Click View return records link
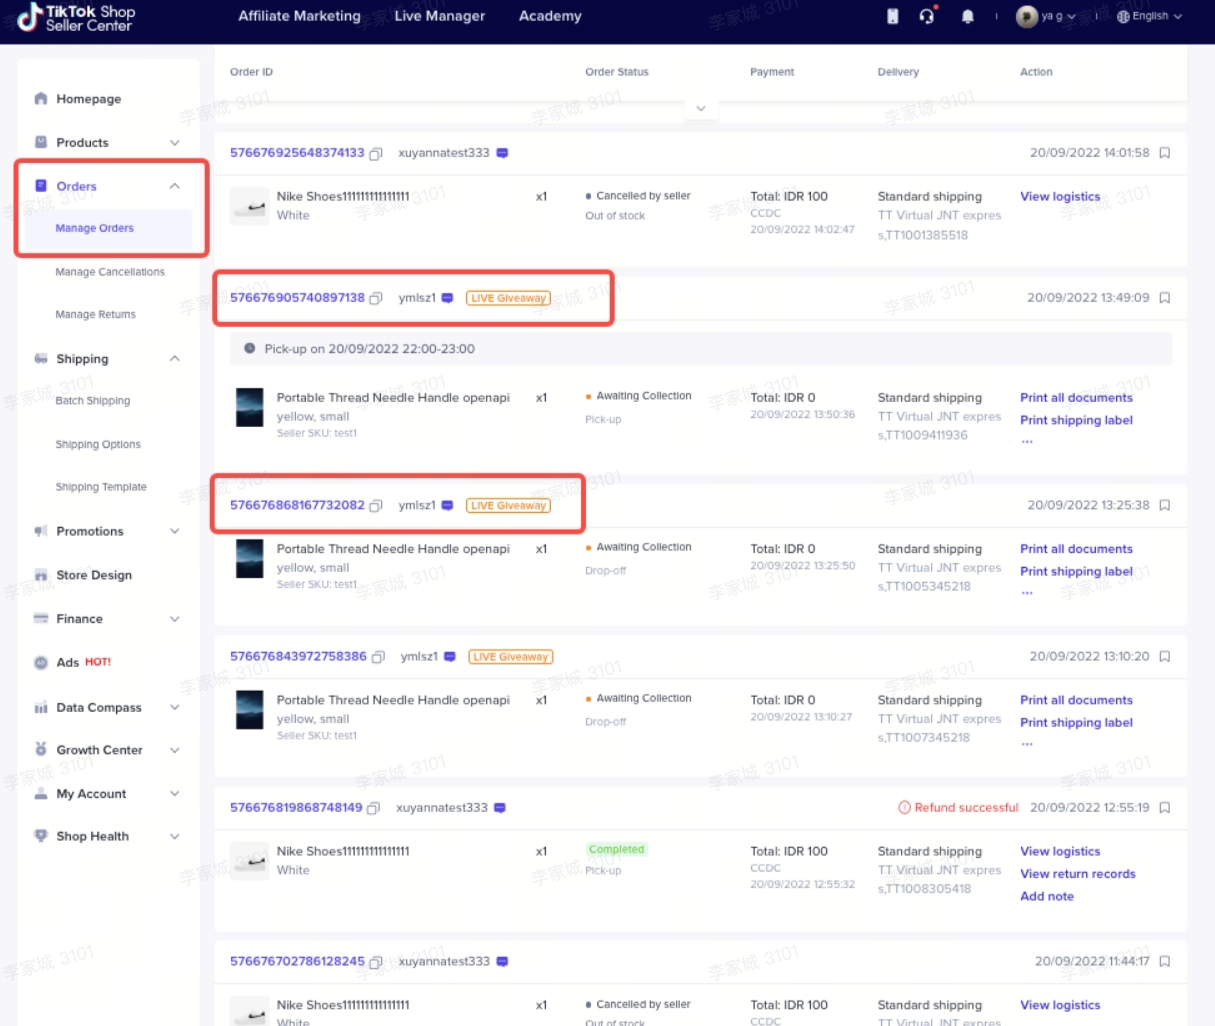Screen dimensions: 1215x1026 click(1077, 874)
